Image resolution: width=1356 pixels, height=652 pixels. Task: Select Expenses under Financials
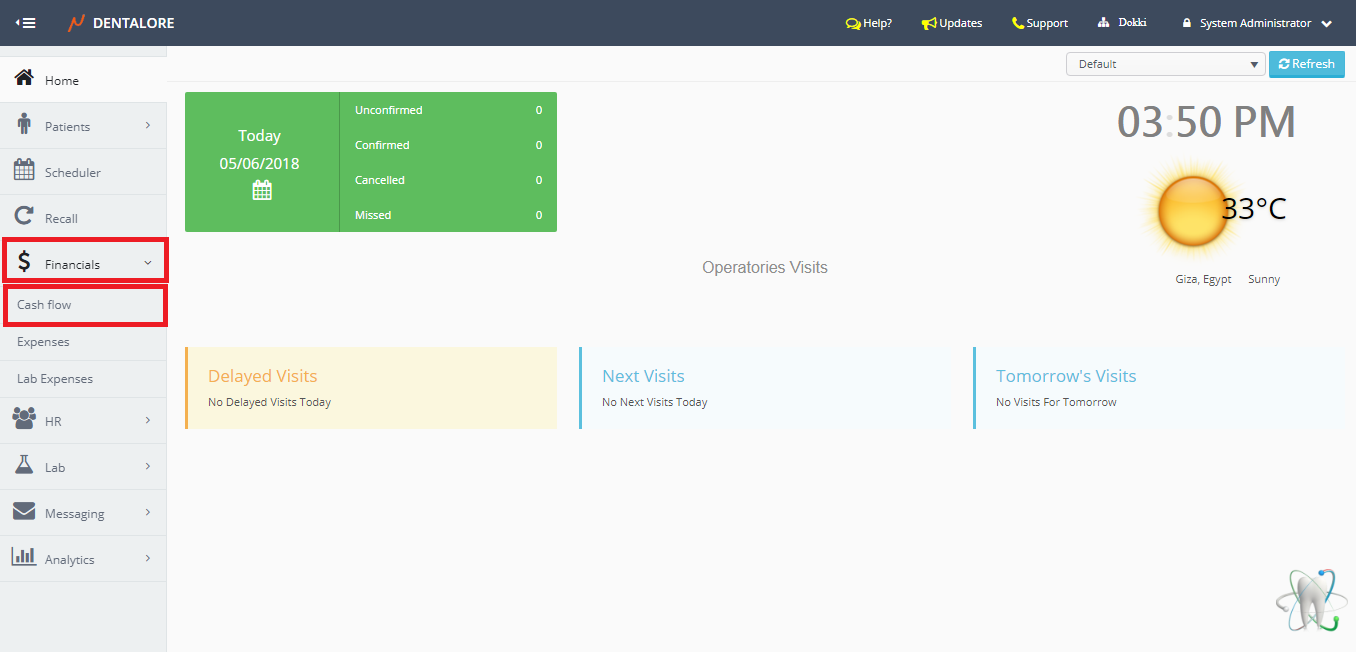pyautogui.click(x=43, y=342)
